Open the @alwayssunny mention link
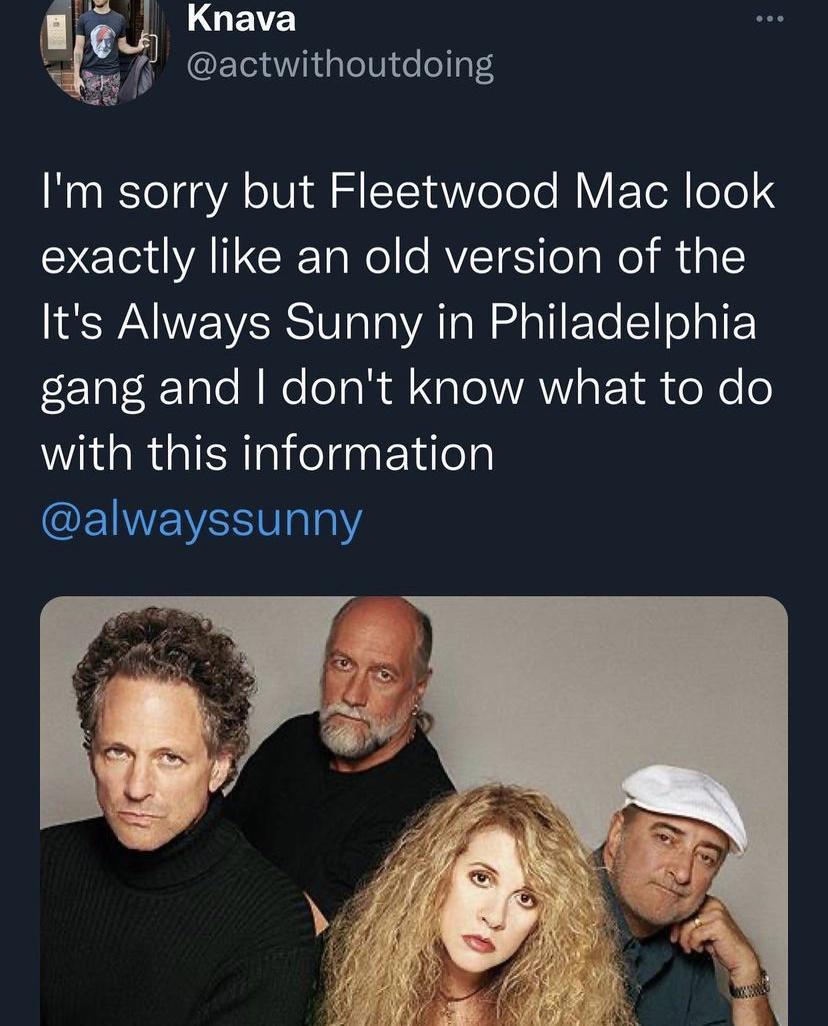 click(x=201, y=521)
